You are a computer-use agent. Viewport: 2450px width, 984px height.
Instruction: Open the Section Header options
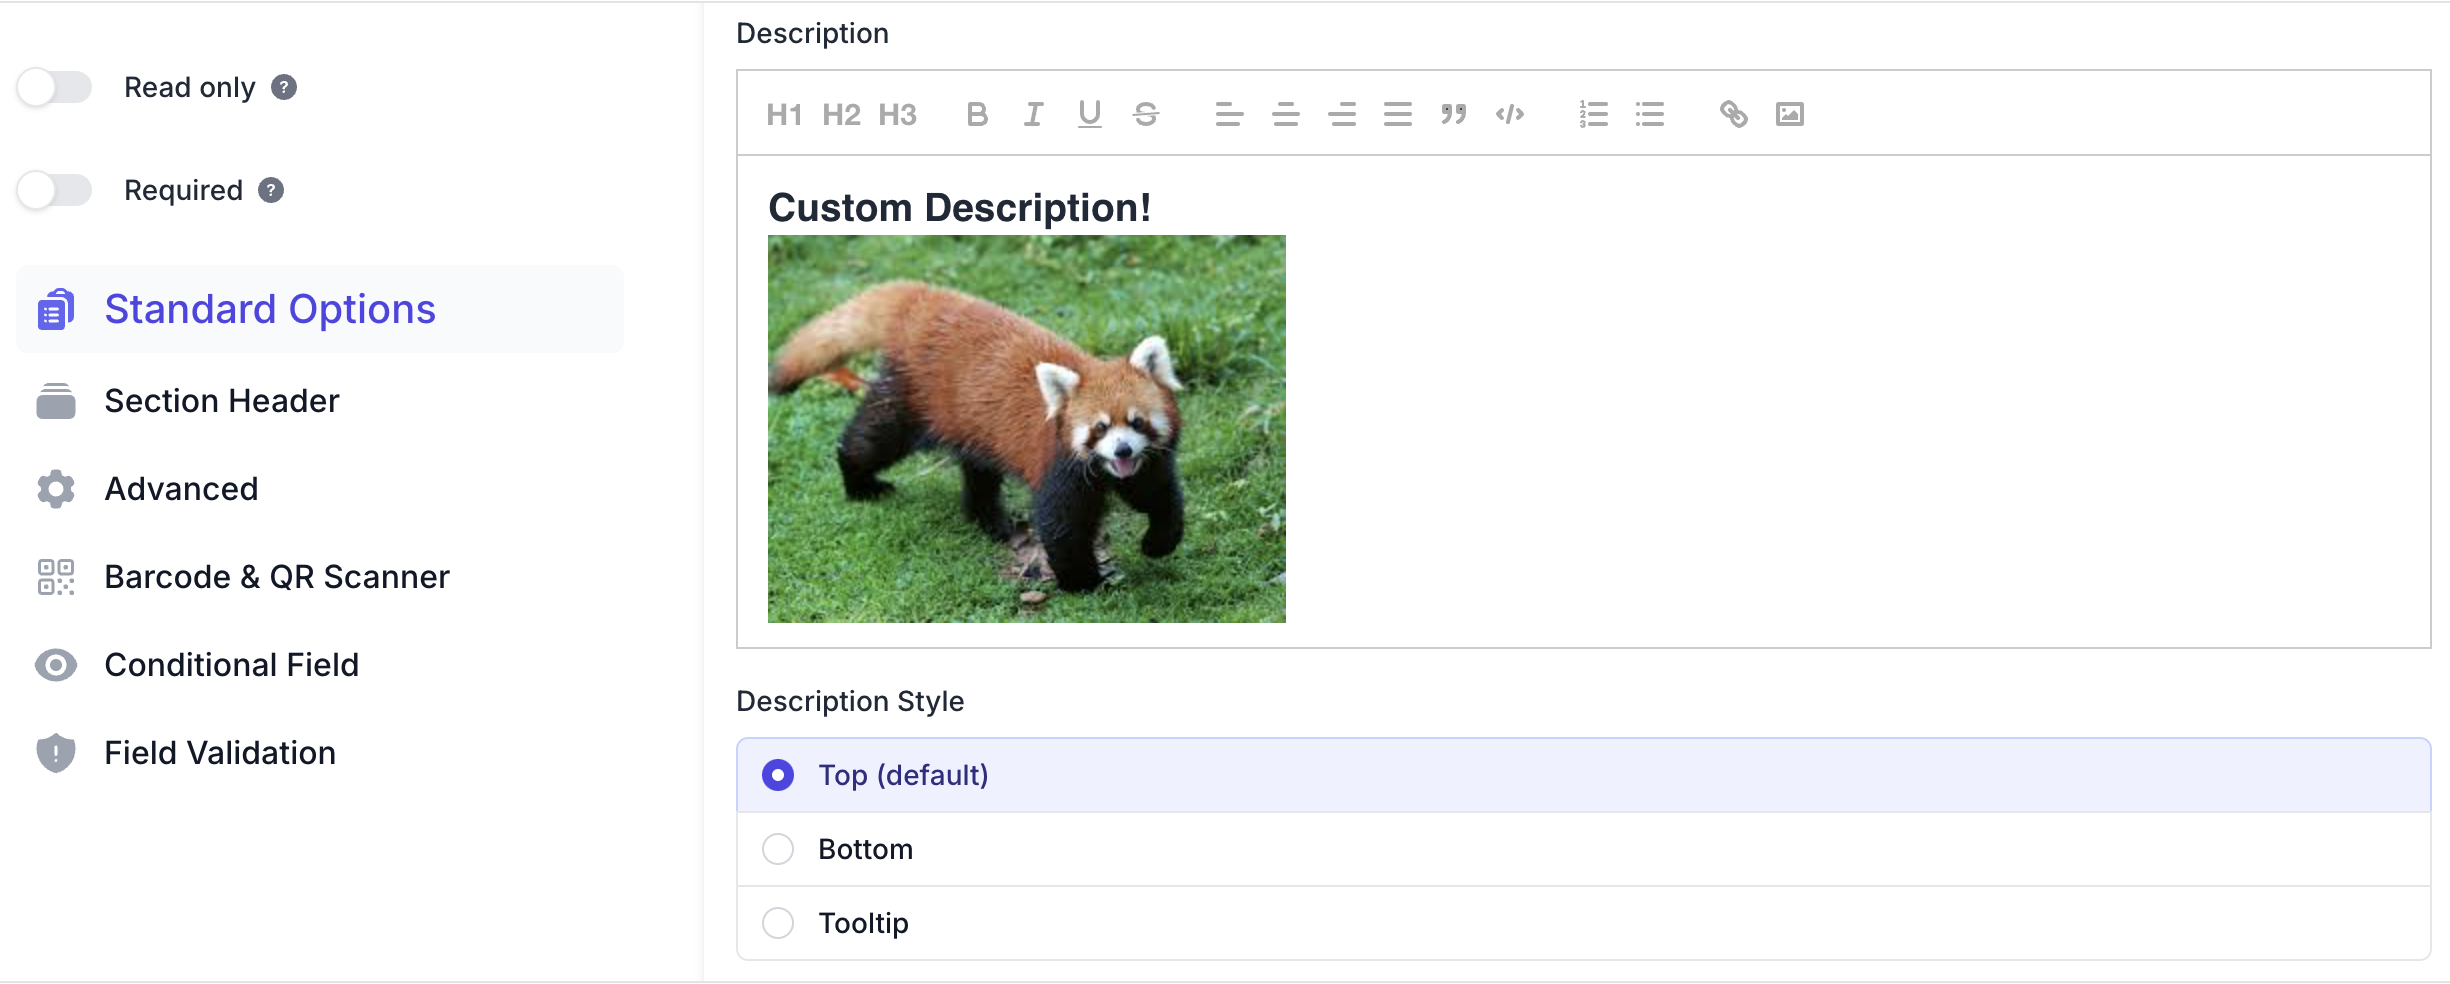(221, 401)
